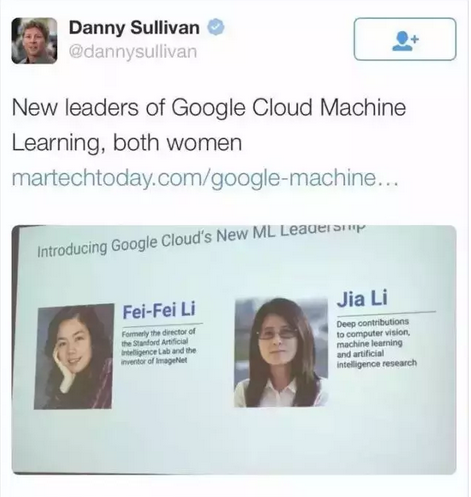471x497 pixels.
Task: Click the 'Fei-Fei Li' name heading
Action: pyautogui.click(x=159, y=310)
